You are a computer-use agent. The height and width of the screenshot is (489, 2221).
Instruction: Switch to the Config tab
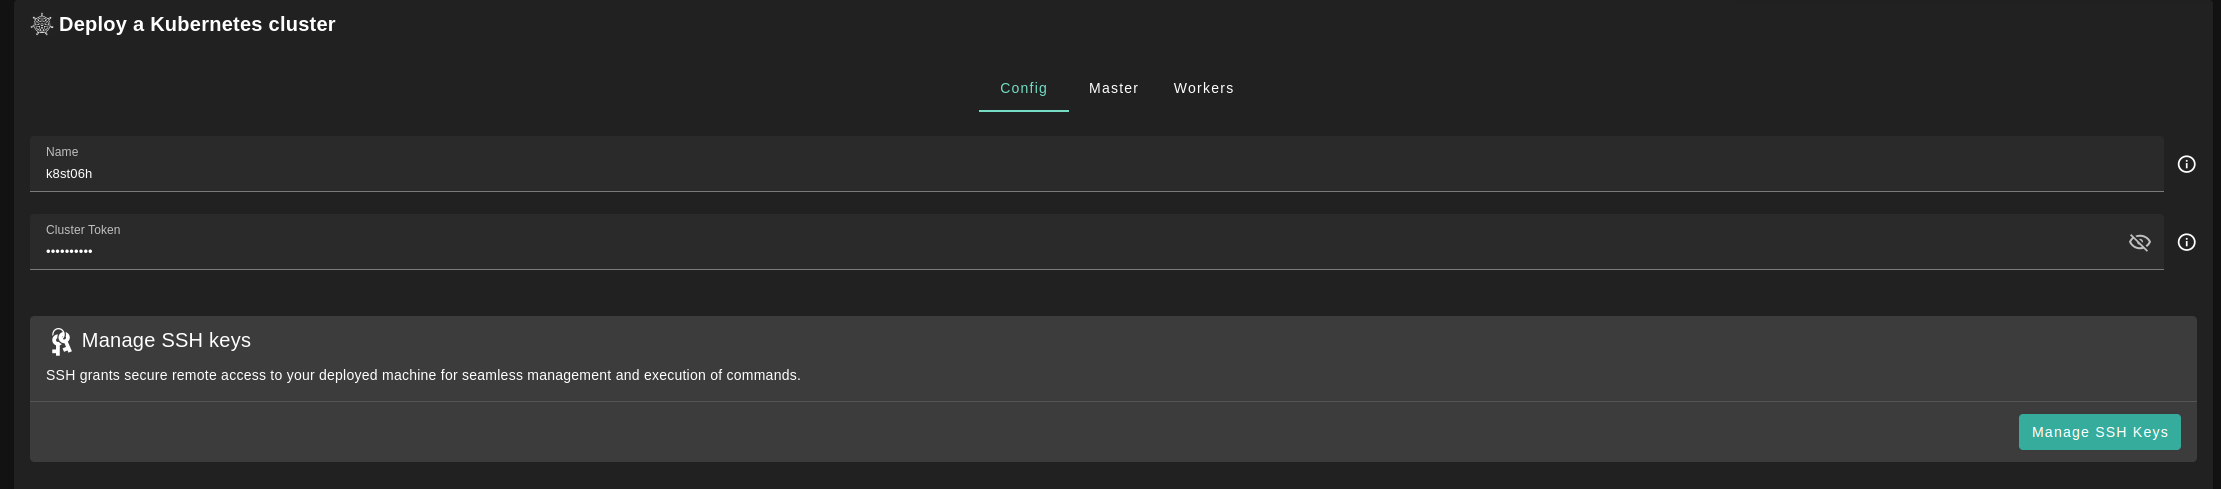pos(1023,88)
